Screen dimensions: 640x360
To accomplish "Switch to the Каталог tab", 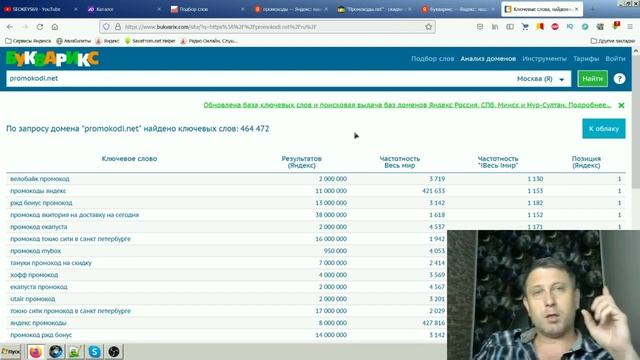I will 124,9.
